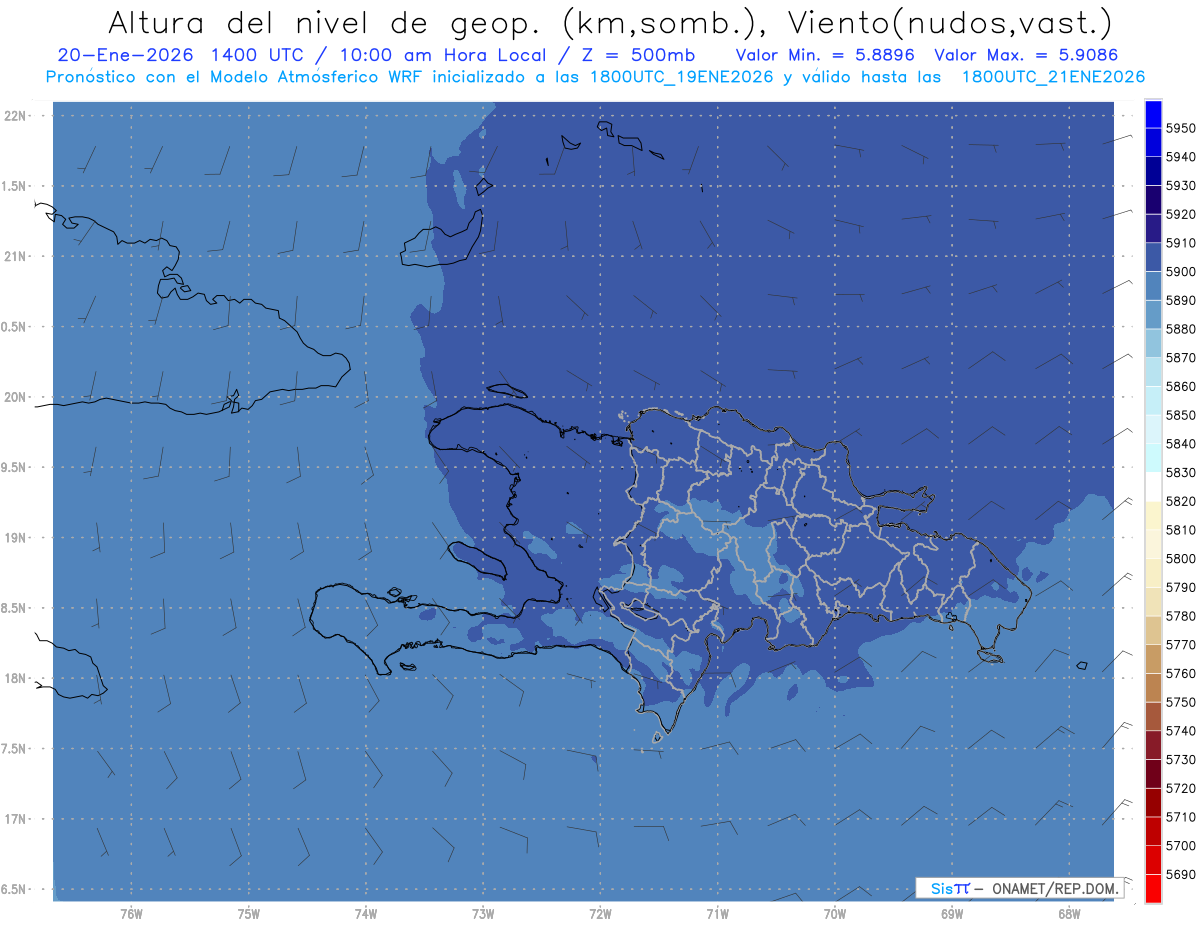Click the "5870" colorbar value
Screen dimensions: 1200x927
coord(1180,358)
